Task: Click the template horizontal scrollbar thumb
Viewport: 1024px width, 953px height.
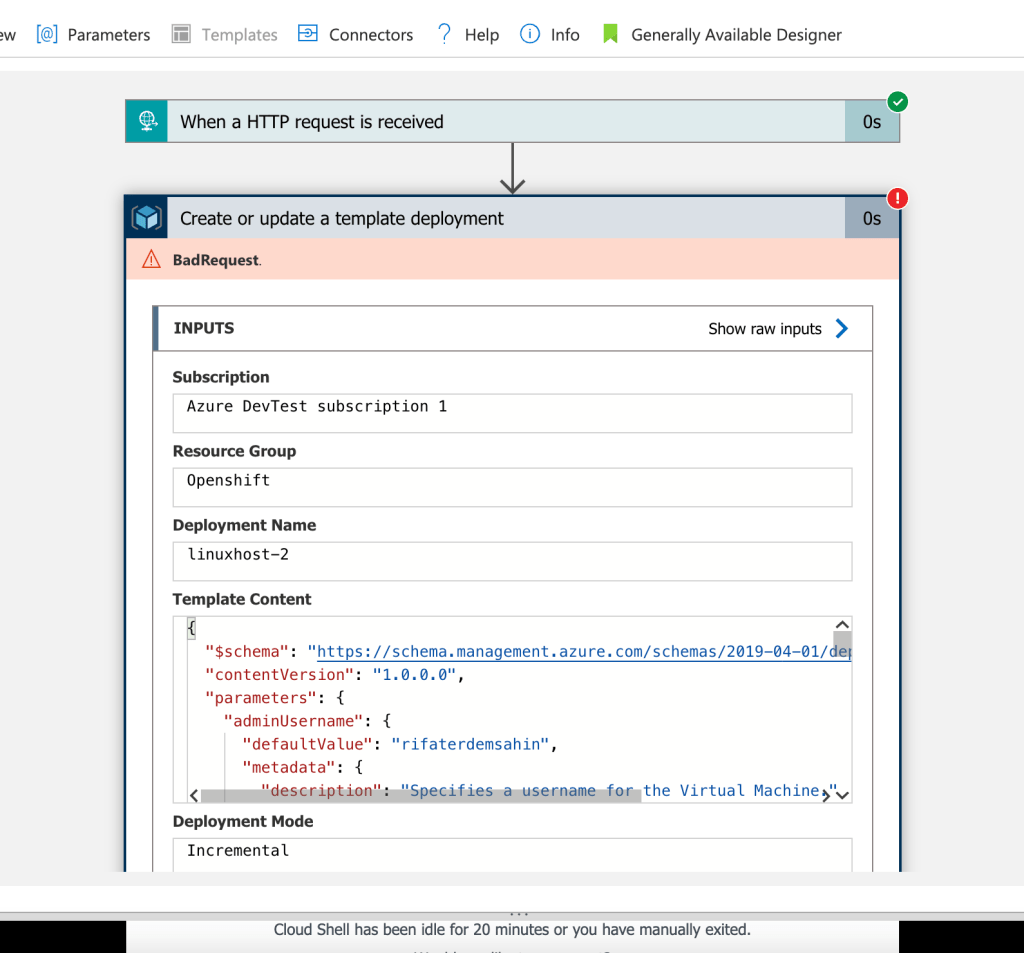Action: (x=421, y=795)
